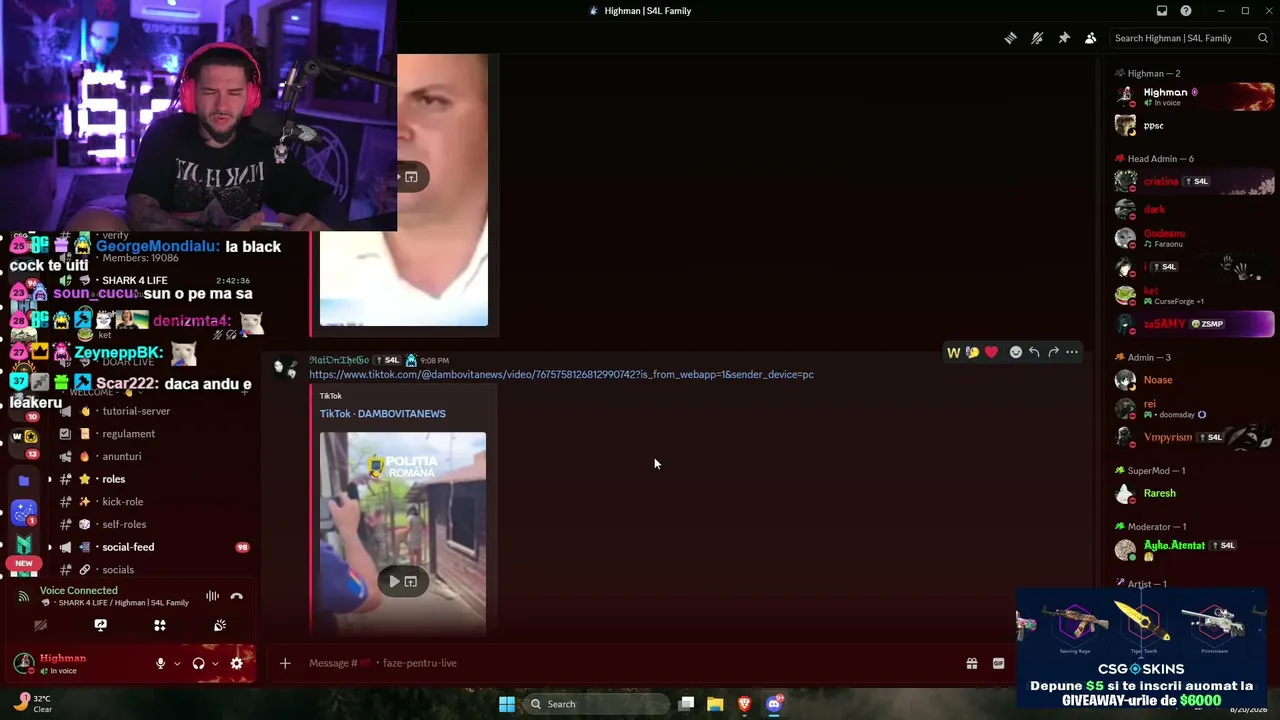Open headphone output options chevron
Screen dimensions: 1280x720
(215, 663)
